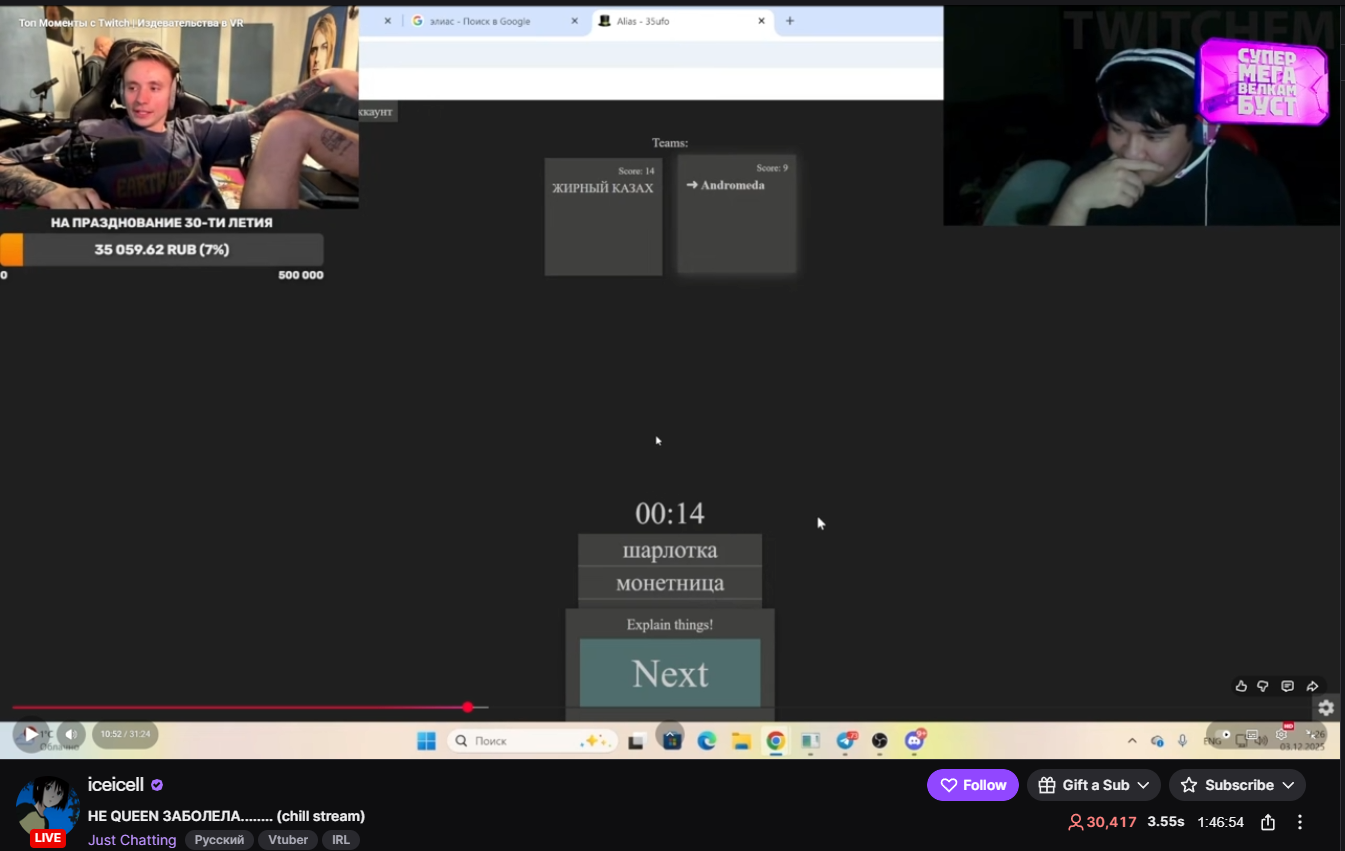Click the word монетница
Viewport: 1345px width, 851px height.
coord(670,583)
